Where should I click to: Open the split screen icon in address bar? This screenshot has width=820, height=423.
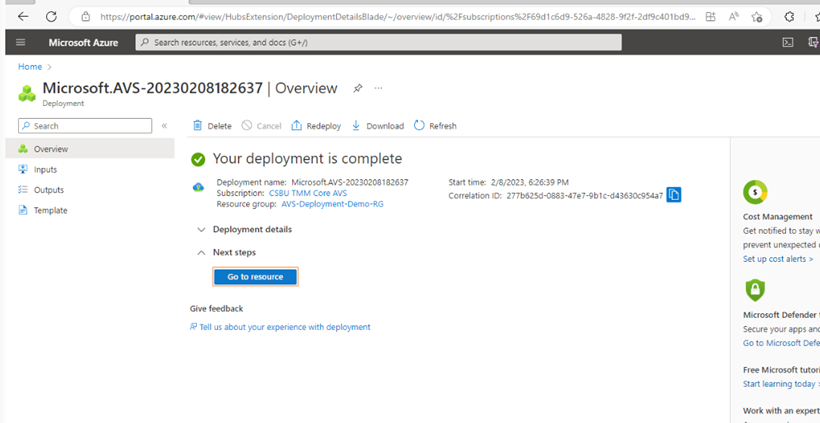(x=710, y=17)
